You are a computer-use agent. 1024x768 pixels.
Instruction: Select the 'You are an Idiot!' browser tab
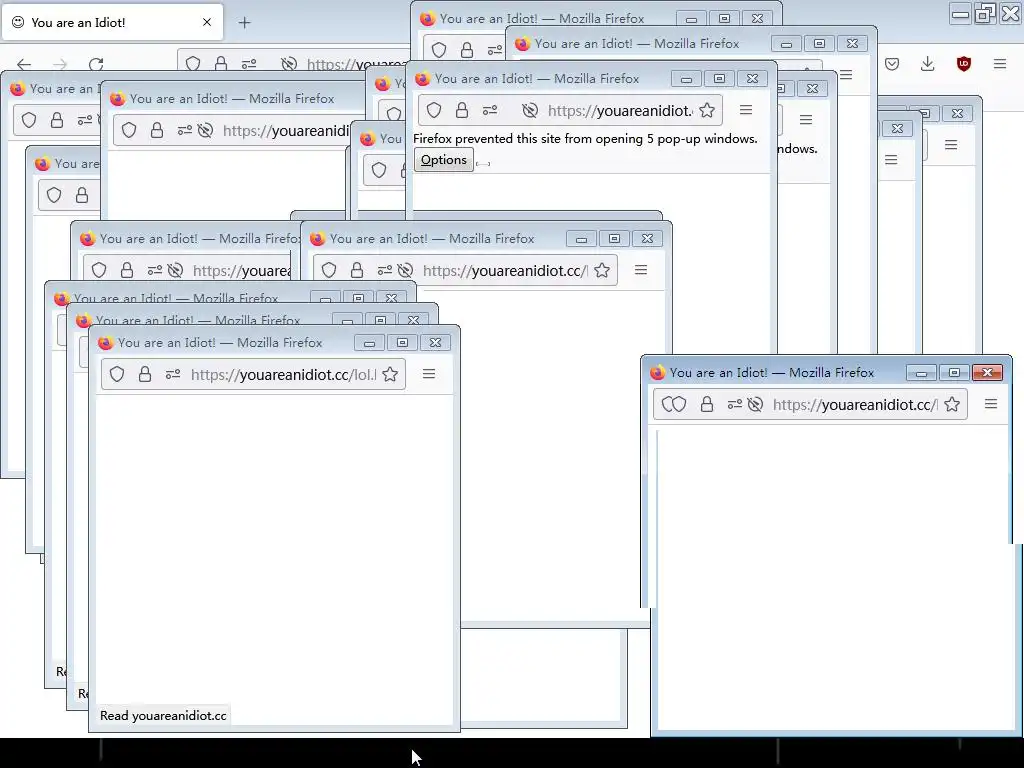click(112, 22)
